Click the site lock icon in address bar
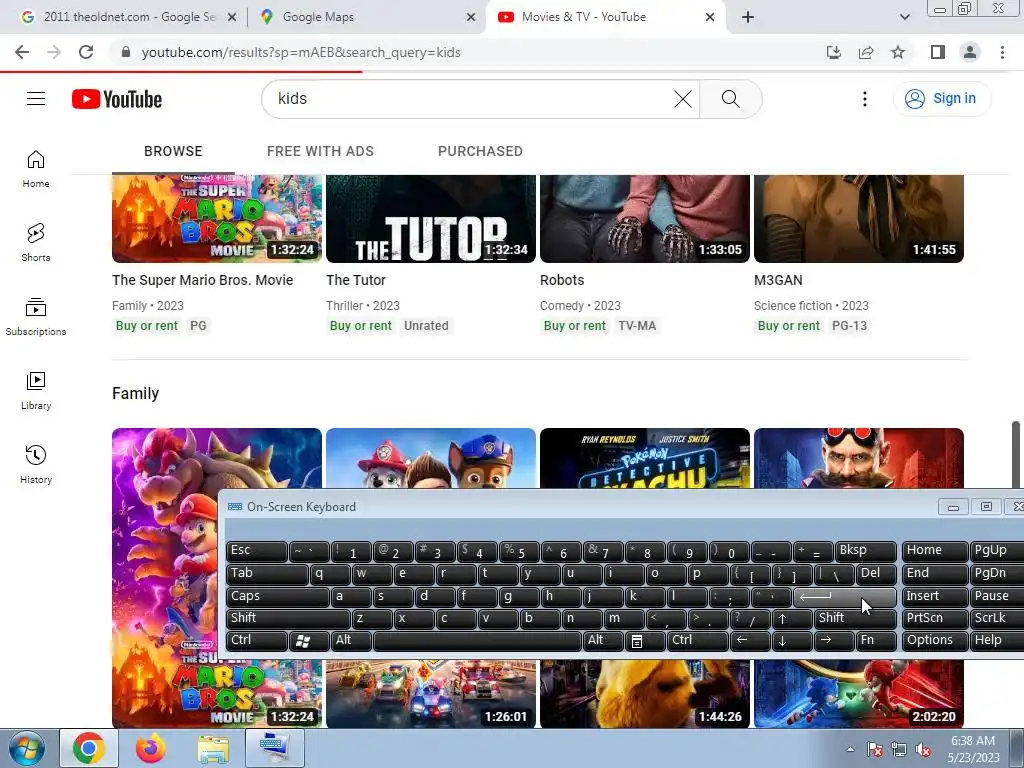Screen dimensions: 1024x768 pyautogui.click(x=126, y=52)
